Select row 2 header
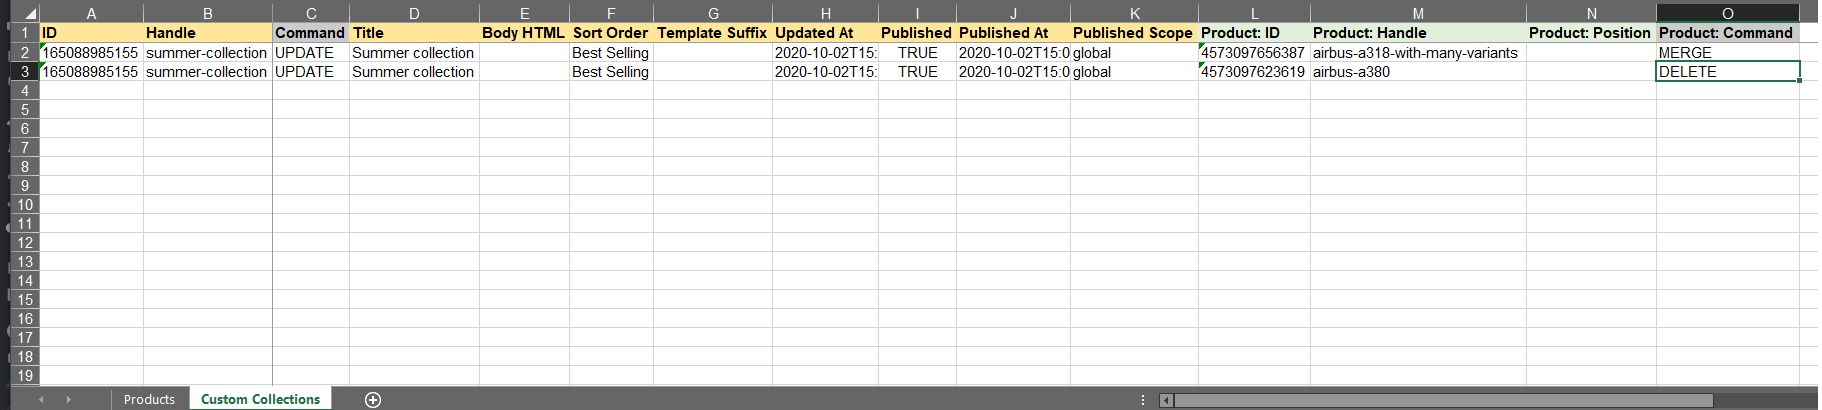 coord(24,52)
